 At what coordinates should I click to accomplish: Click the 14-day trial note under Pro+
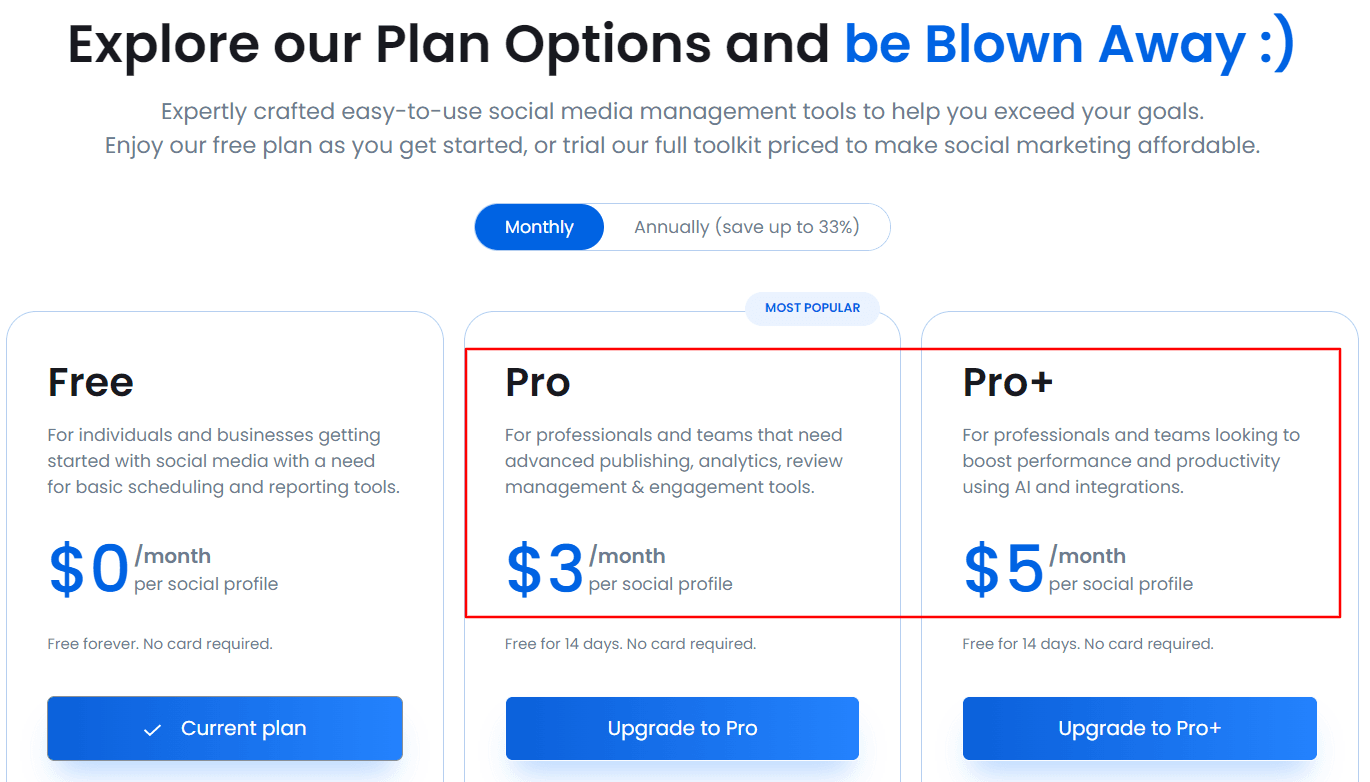[x=1087, y=644]
